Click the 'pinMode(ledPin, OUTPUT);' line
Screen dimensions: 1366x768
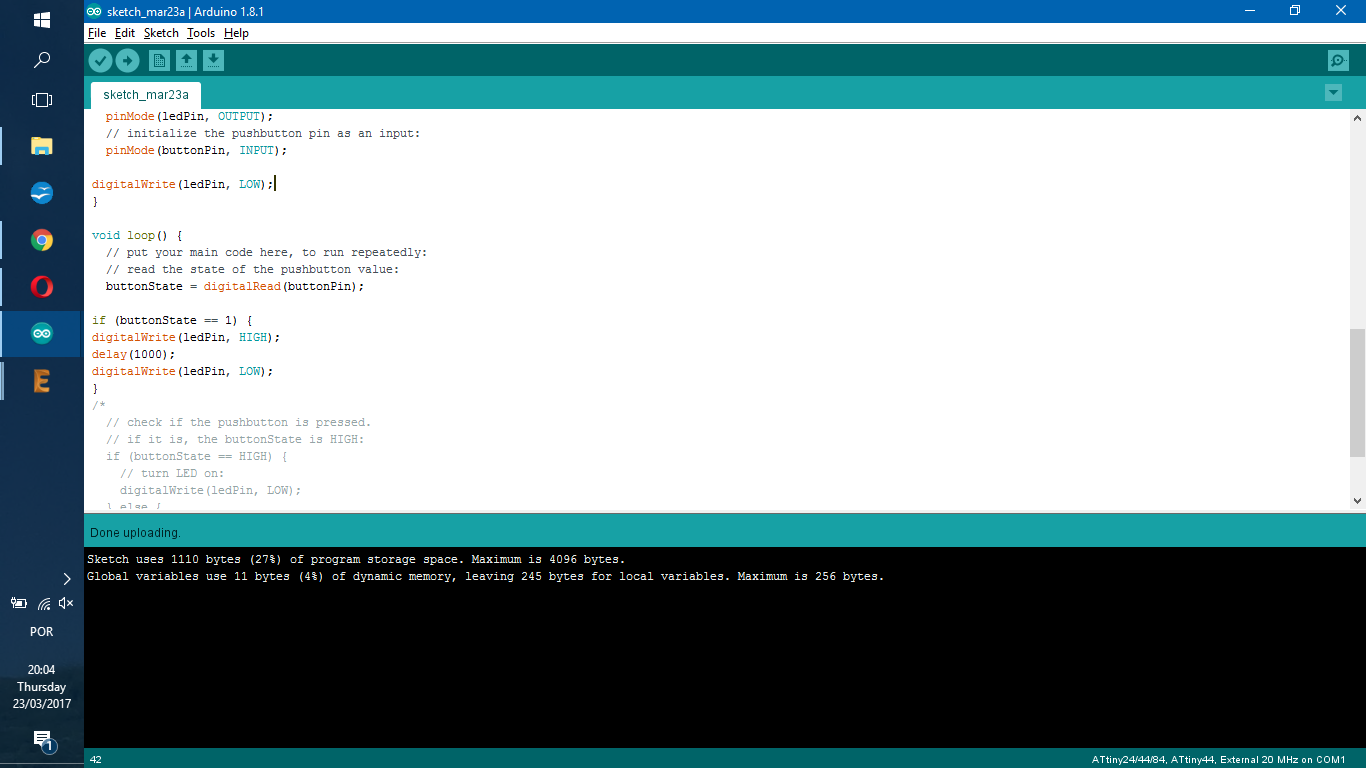(189, 116)
